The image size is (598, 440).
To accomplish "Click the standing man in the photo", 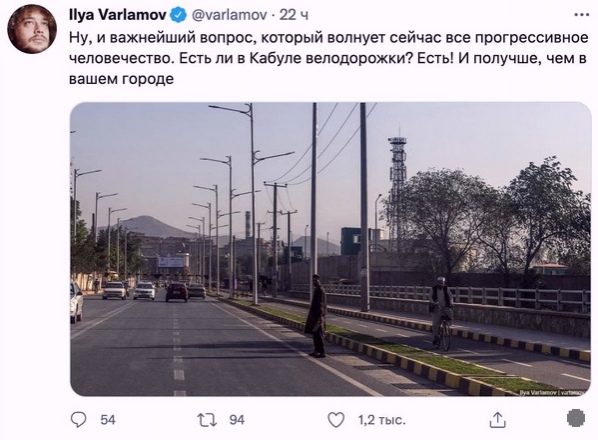I will (316, 316).
